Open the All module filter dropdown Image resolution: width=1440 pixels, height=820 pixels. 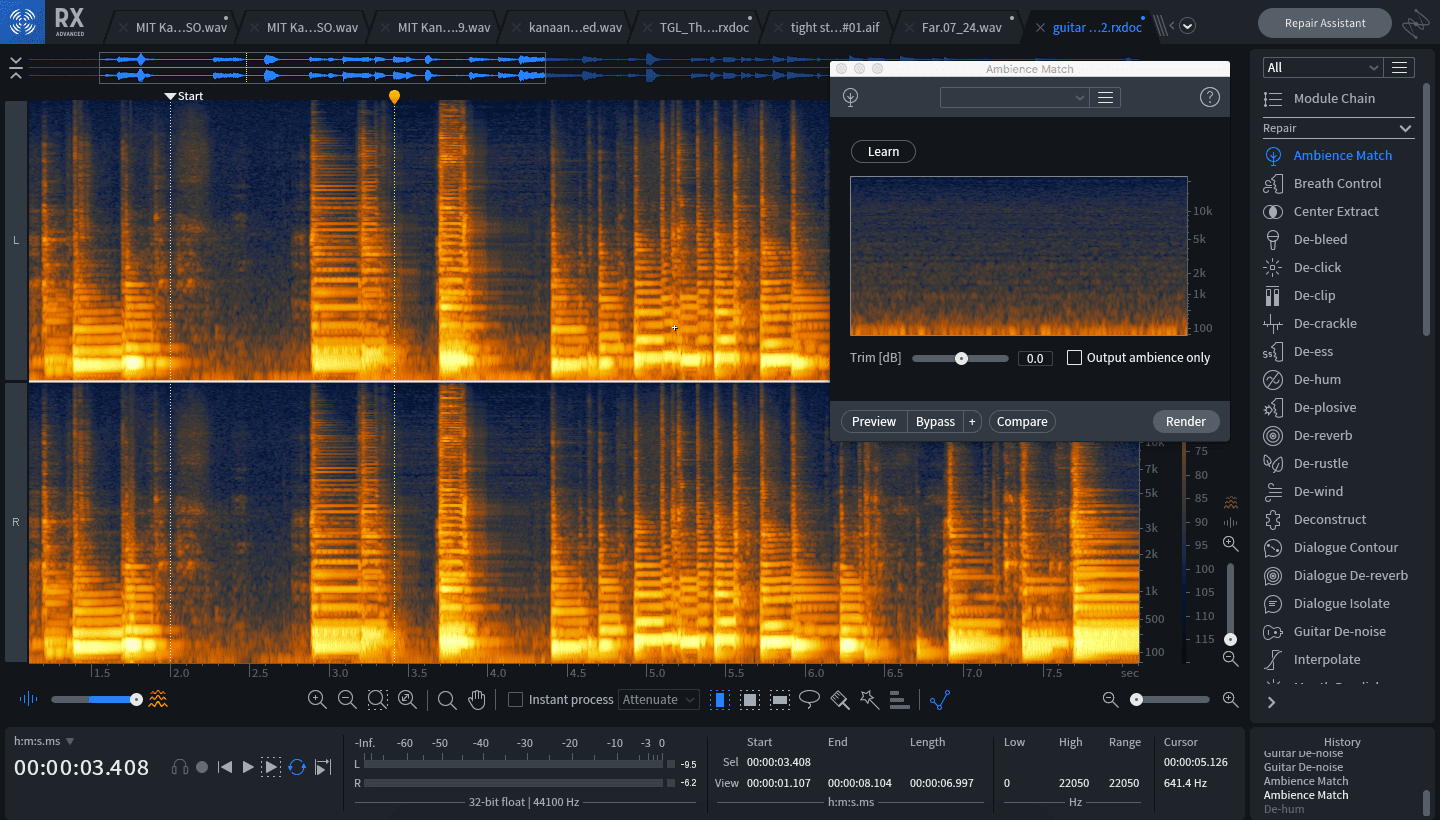coord(1322,67)
